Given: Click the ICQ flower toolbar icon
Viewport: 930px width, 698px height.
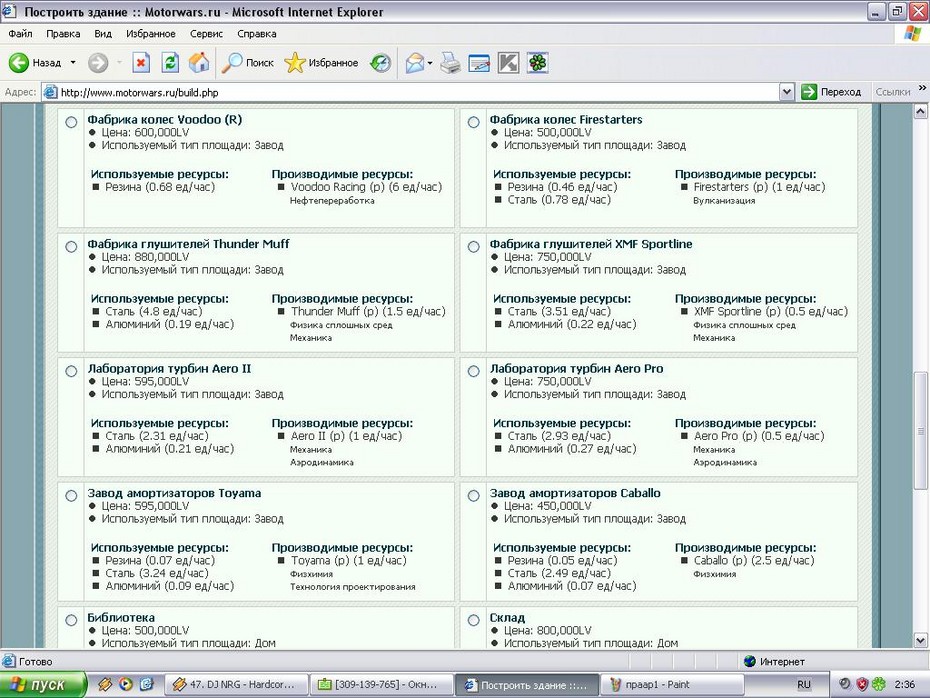Looking at the screenshot, I should (538, 62).
